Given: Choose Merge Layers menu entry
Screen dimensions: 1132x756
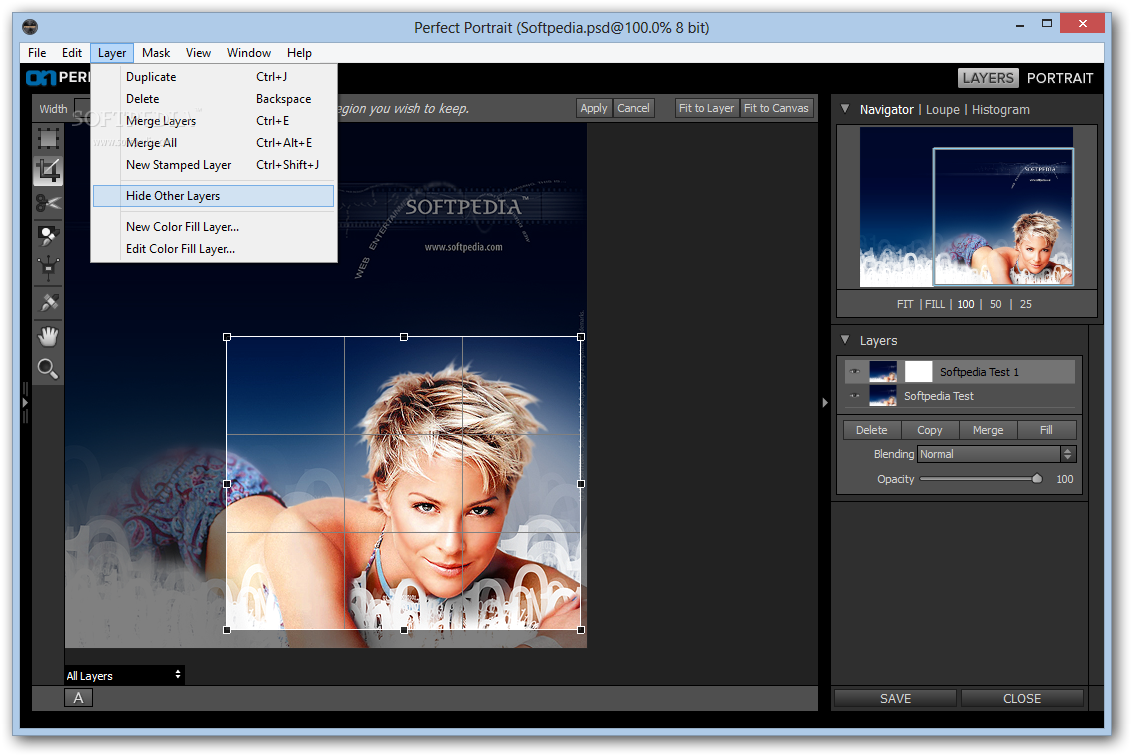Looking at the screenshot, I should point(214,121).
